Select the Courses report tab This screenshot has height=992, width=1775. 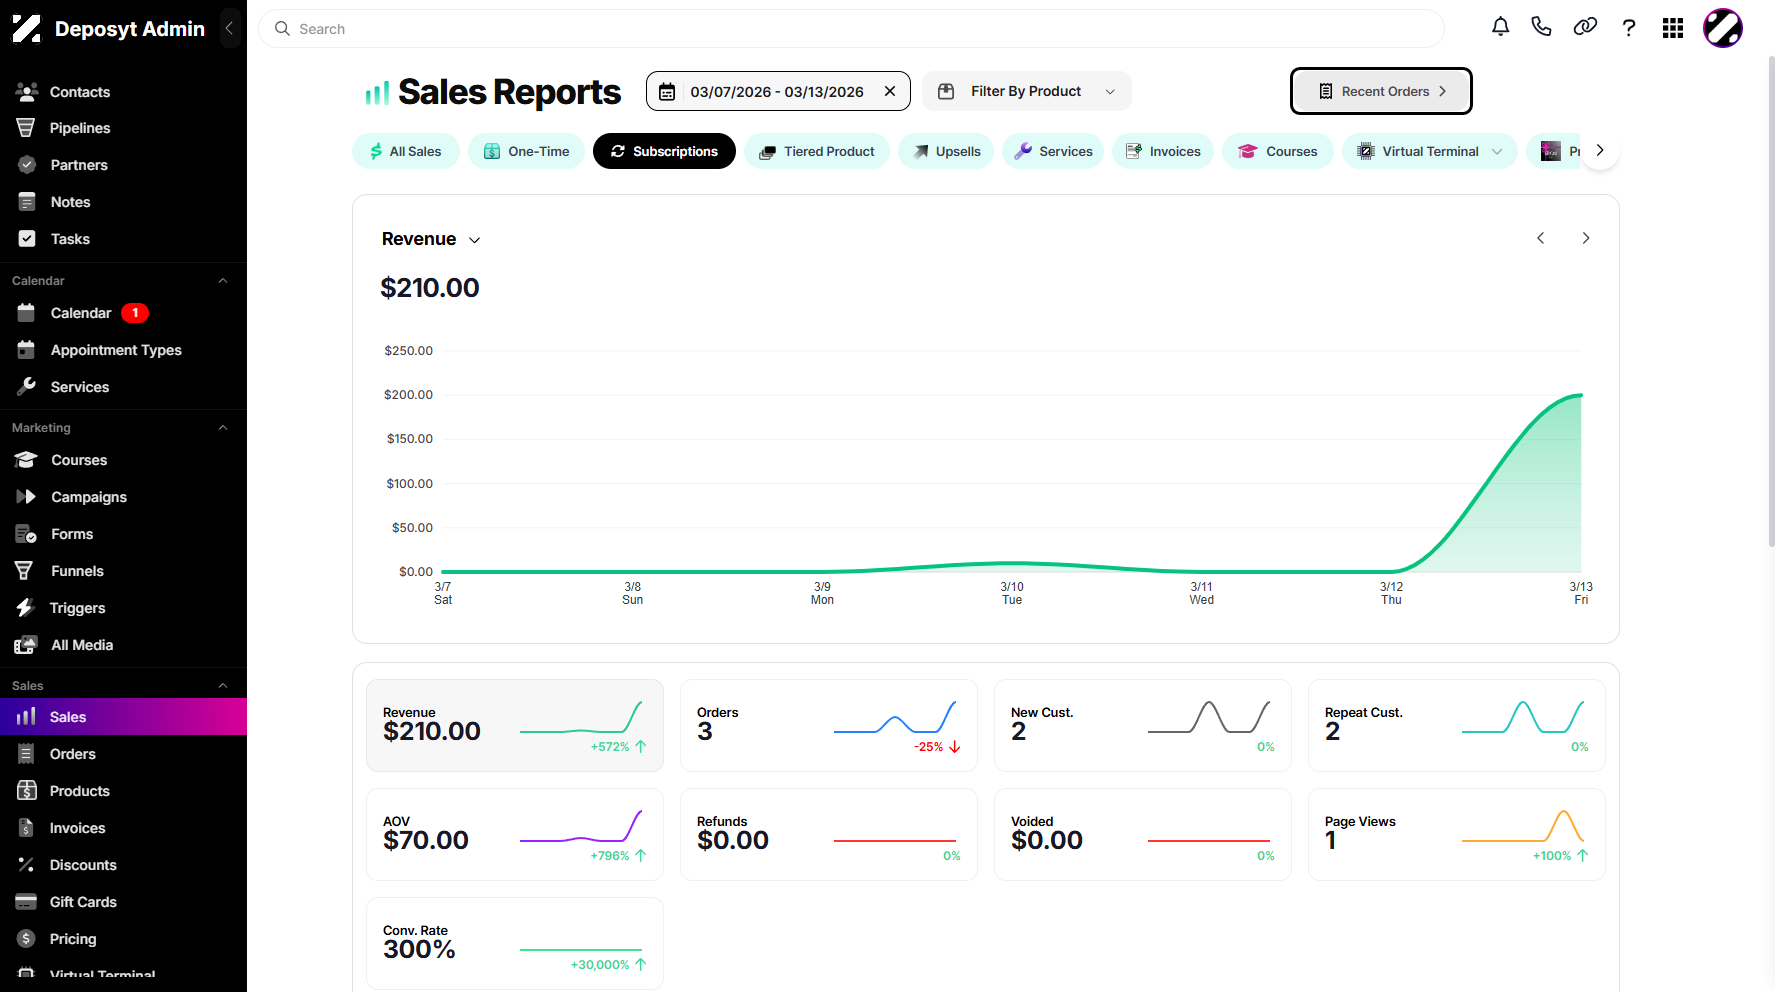tap(1278, 151)
